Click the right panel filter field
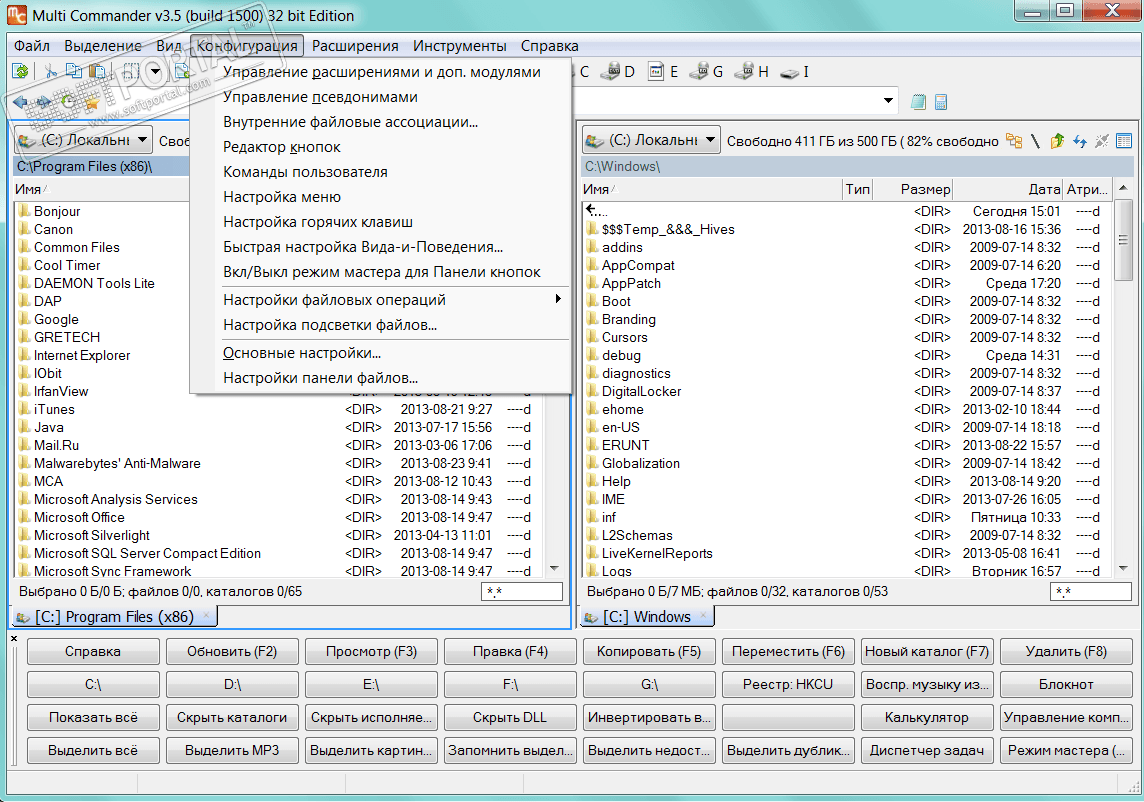The image size is (1144, 802). pyautogui.click(x=1091, y=591)
